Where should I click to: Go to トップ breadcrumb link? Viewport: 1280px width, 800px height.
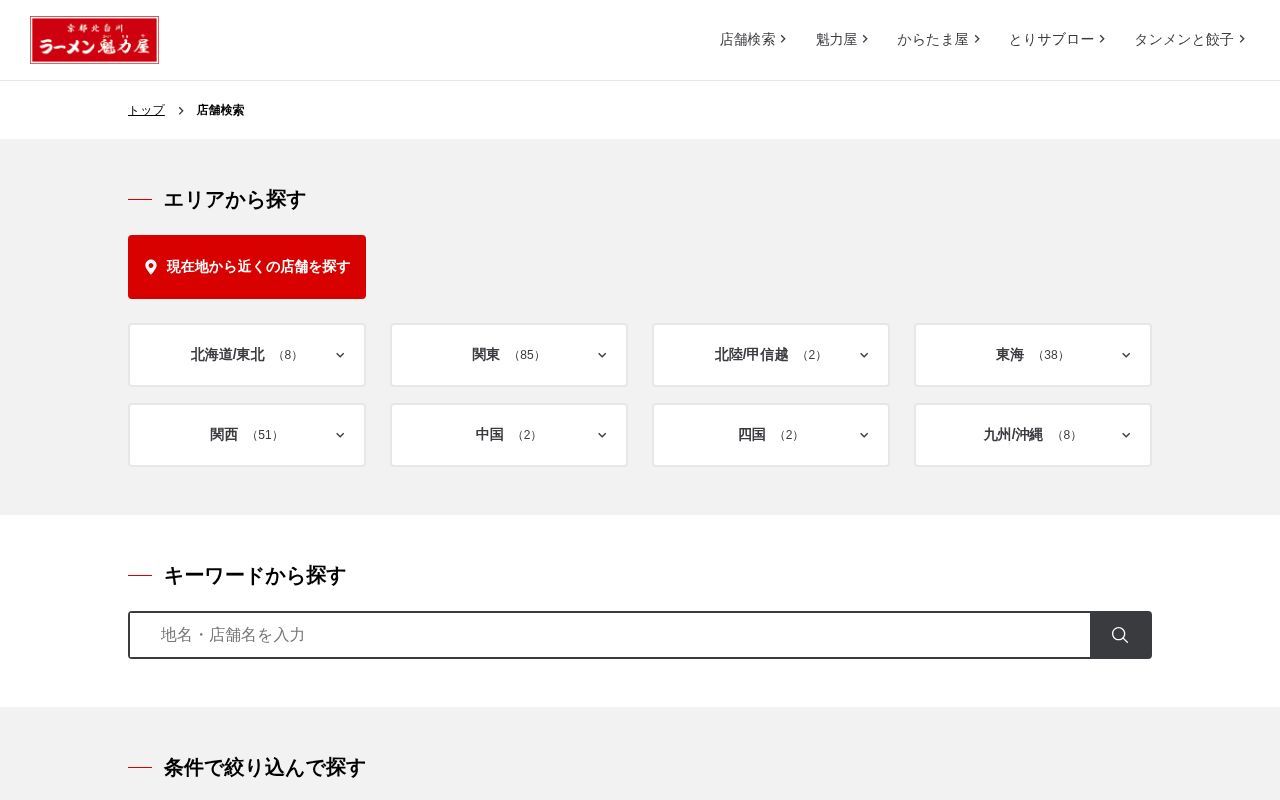(146, 110)
